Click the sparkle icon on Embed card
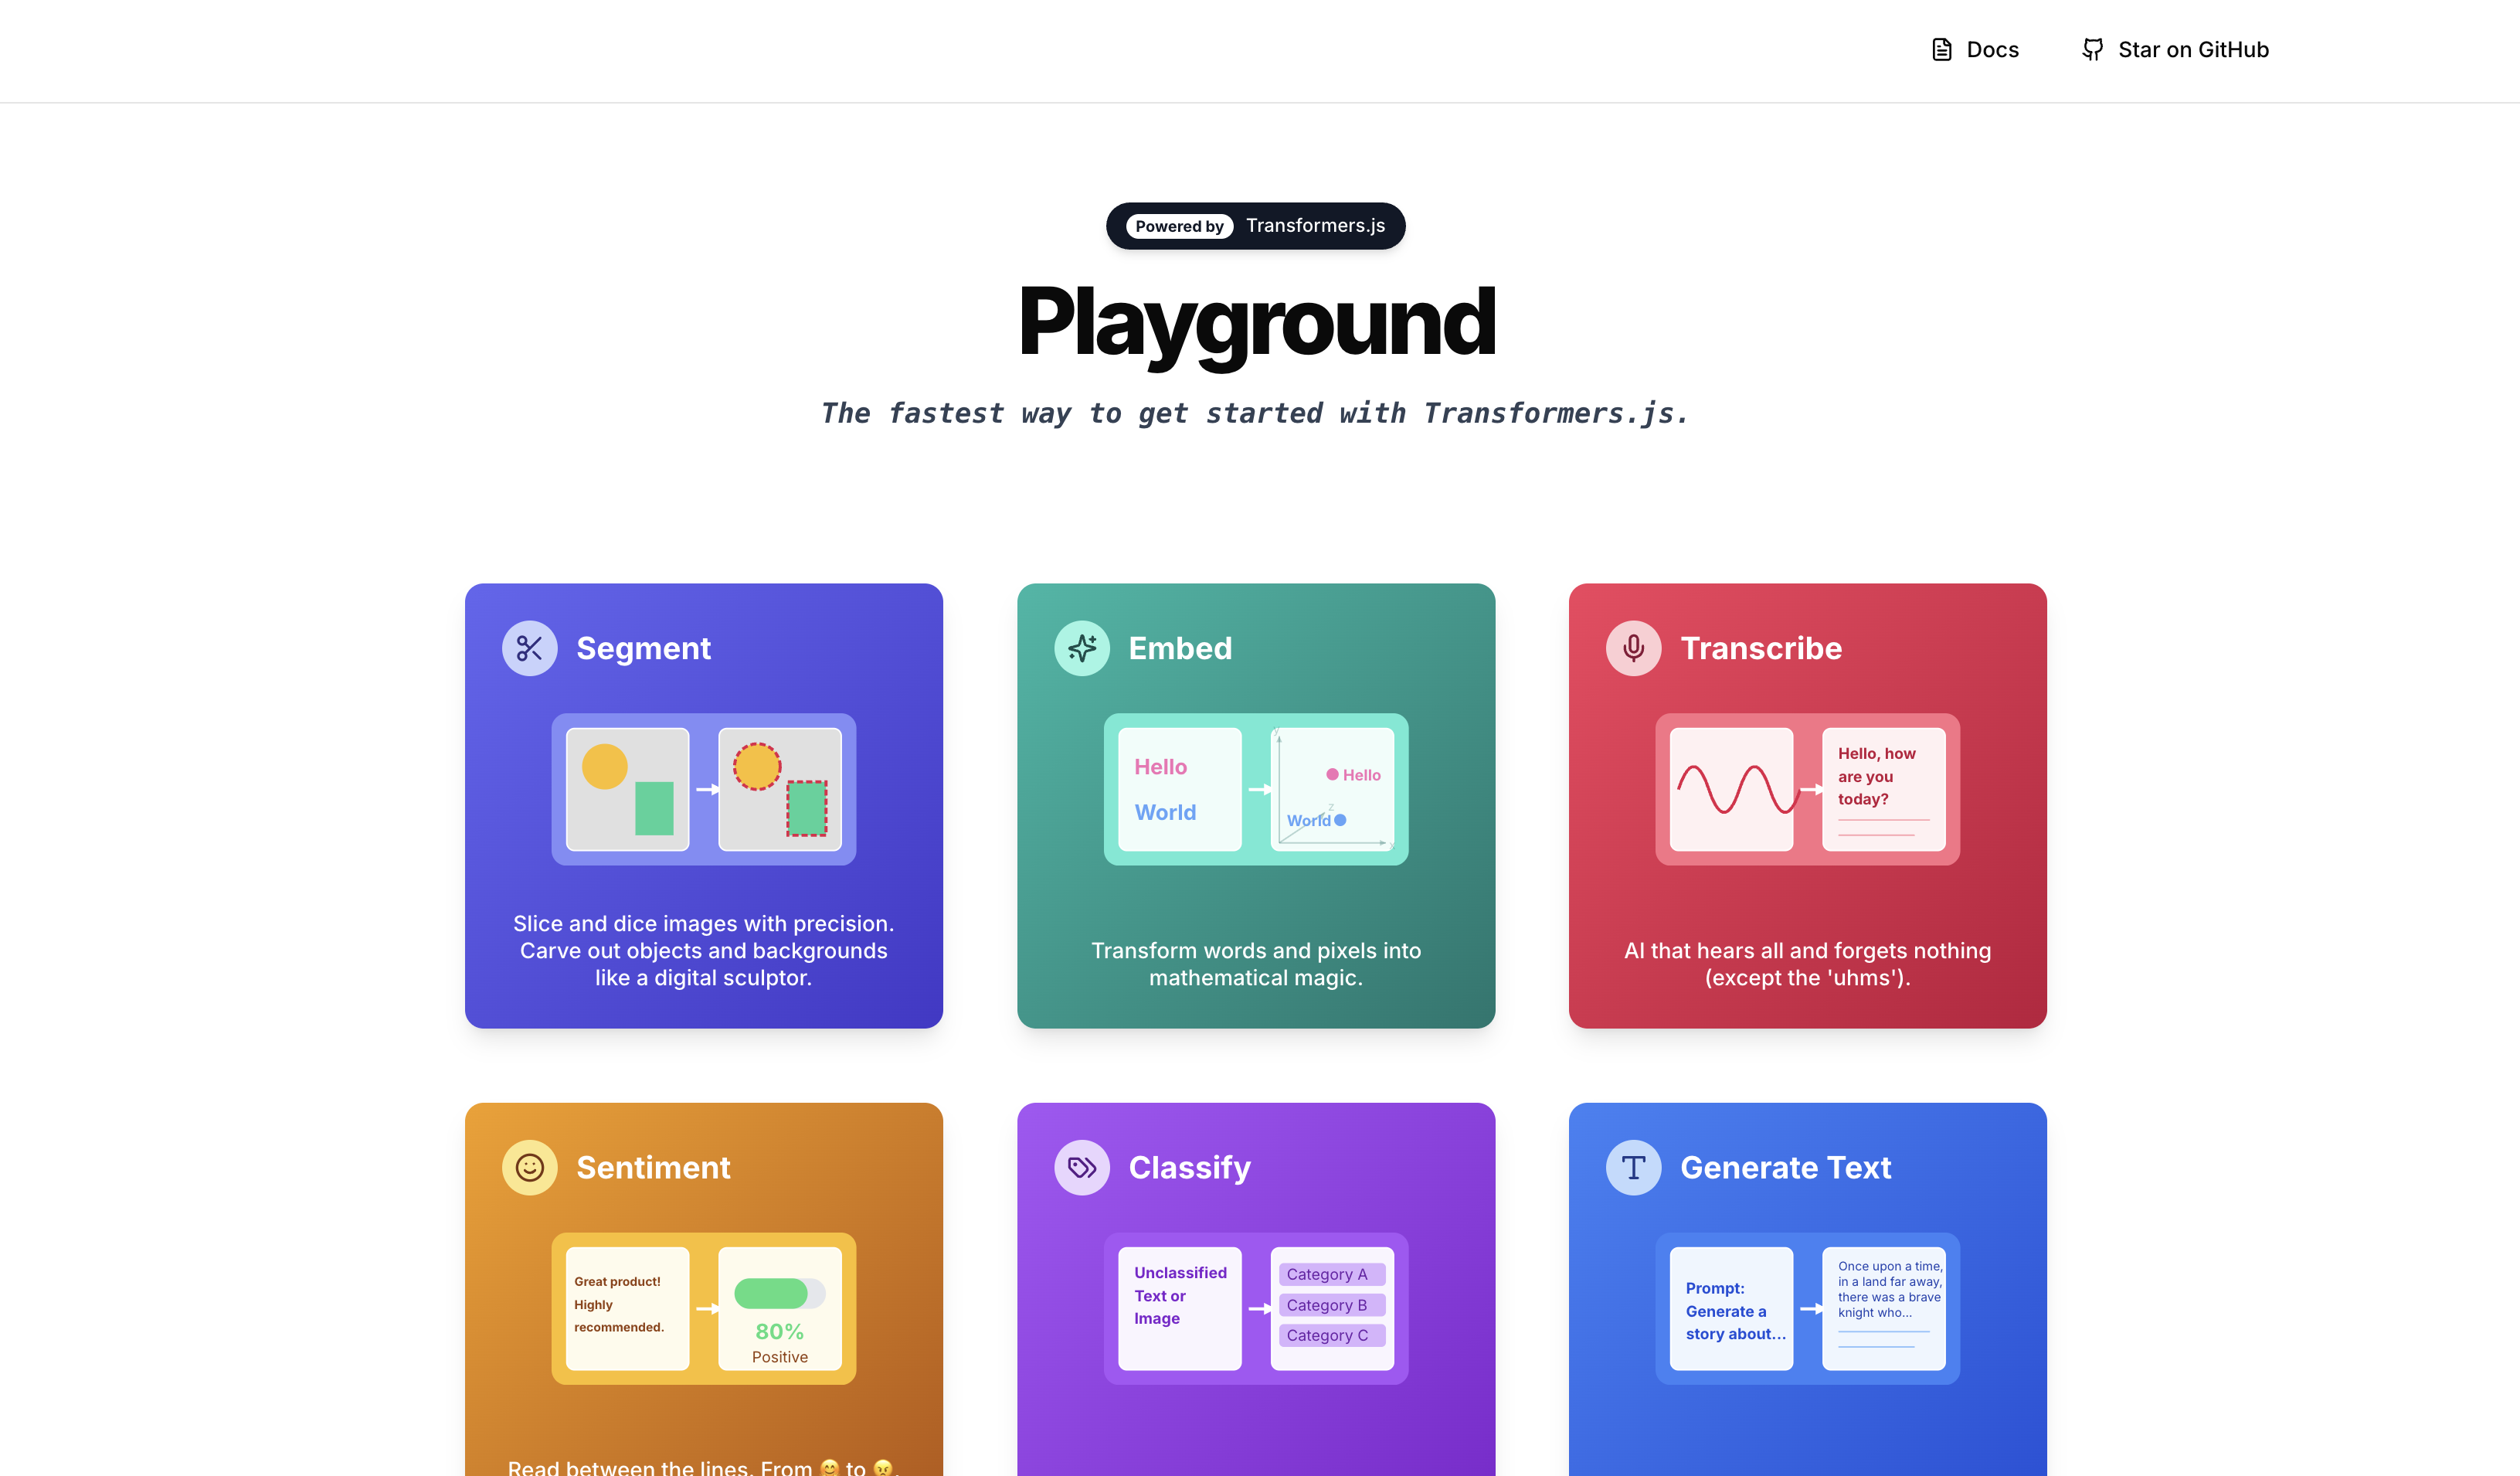Image resolution: width=2520 pixels, height=1476 pixels. pos(1082,648)
